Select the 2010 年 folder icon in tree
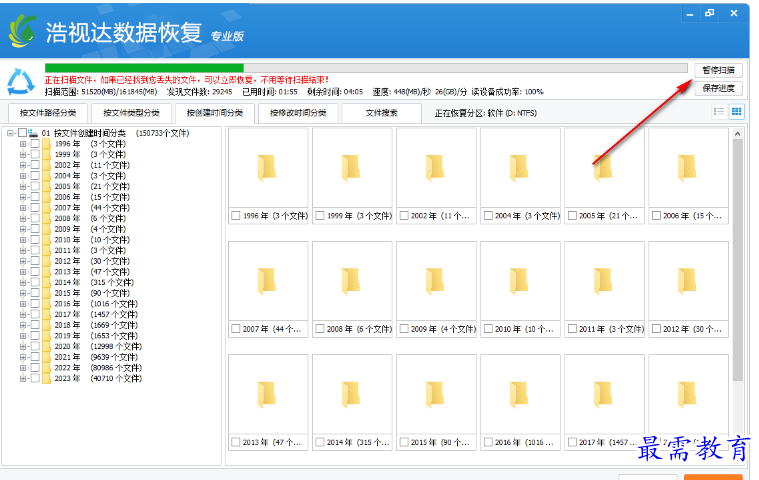 46,240
